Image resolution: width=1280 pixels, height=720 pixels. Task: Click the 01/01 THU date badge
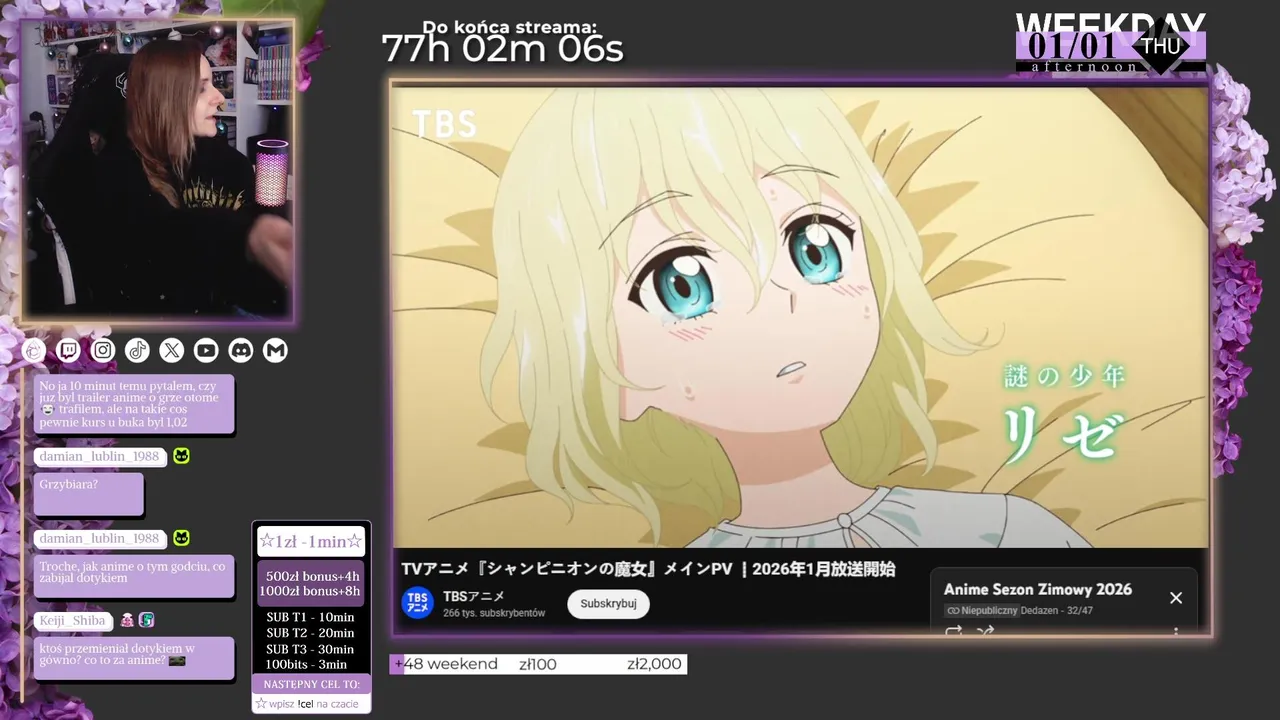point(1111,46)
